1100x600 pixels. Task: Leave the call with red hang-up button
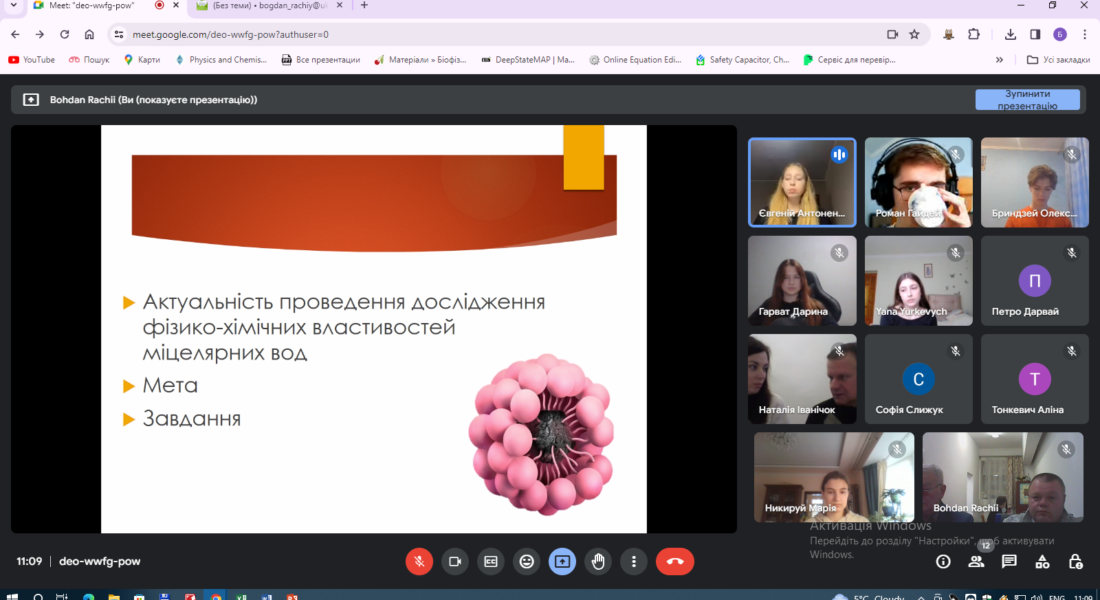point(675,561)
